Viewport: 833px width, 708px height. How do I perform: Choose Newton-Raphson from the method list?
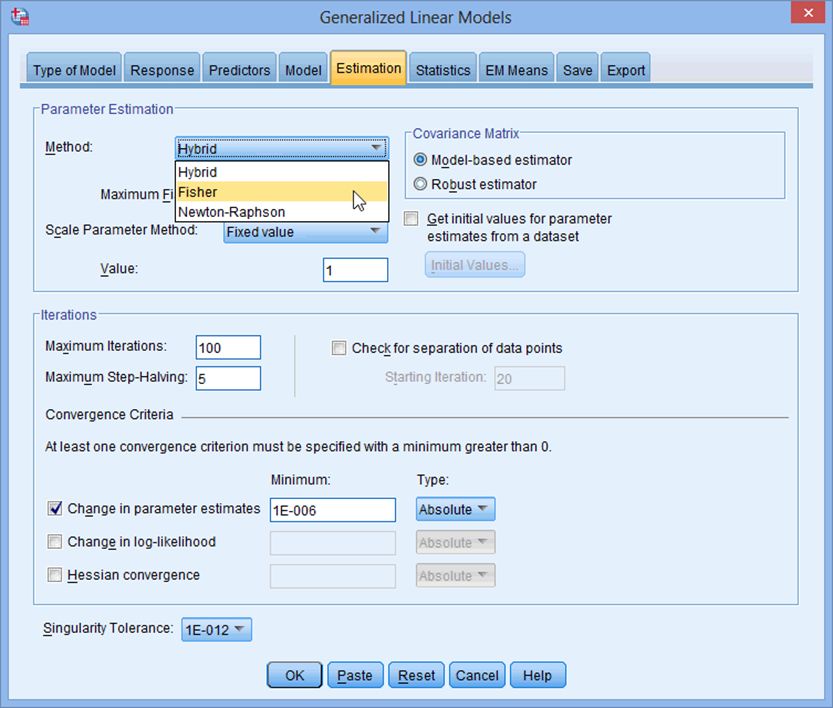tap(282, 212)
